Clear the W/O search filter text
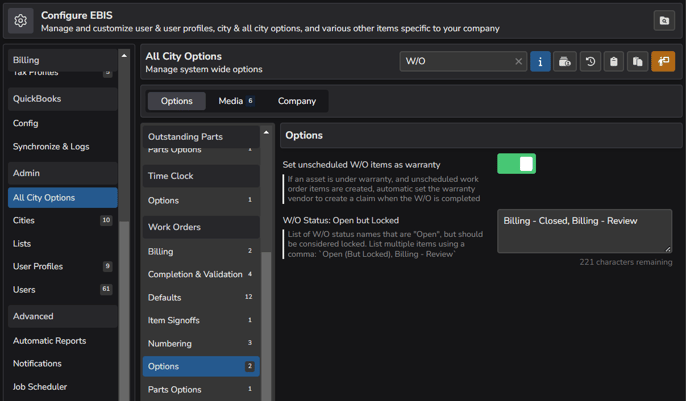This screenshot has height=401, width=686. click(518, 62)
